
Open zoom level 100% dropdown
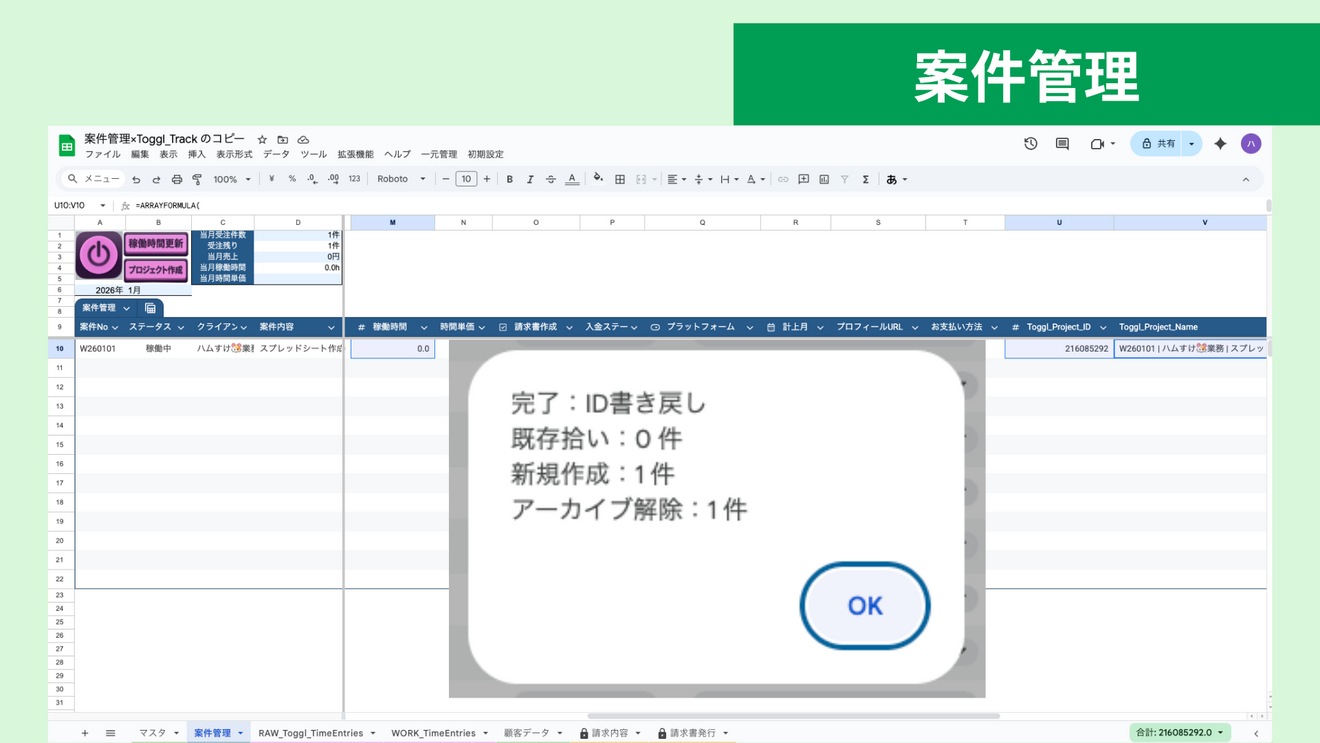[x=232, y=180]
